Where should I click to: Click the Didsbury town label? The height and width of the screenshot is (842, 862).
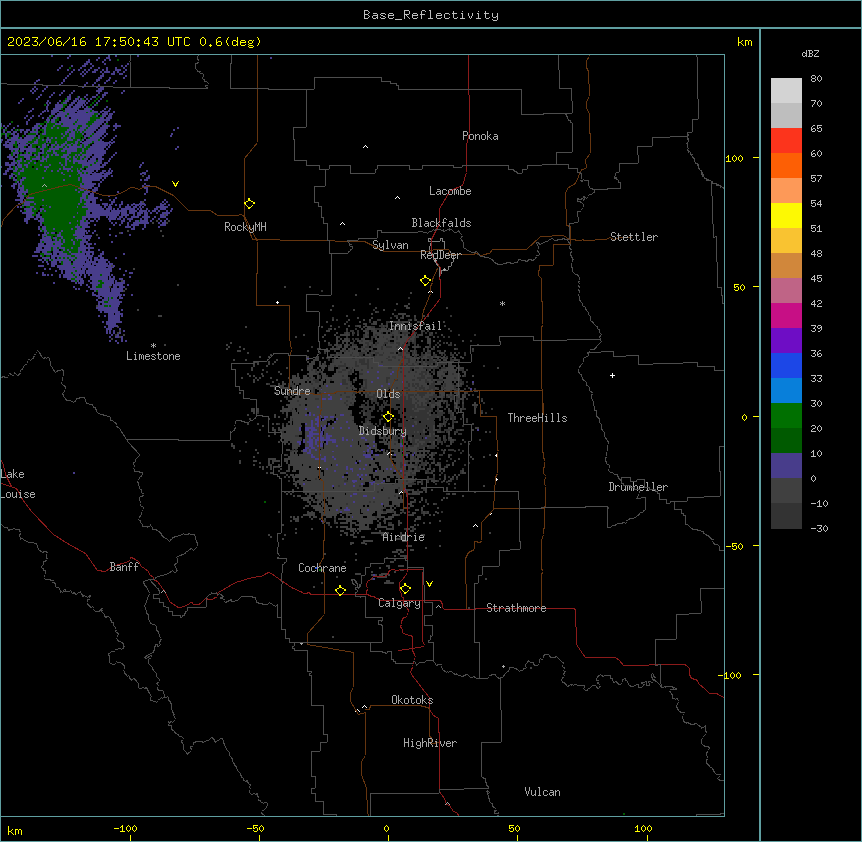[x=383, y=431]
